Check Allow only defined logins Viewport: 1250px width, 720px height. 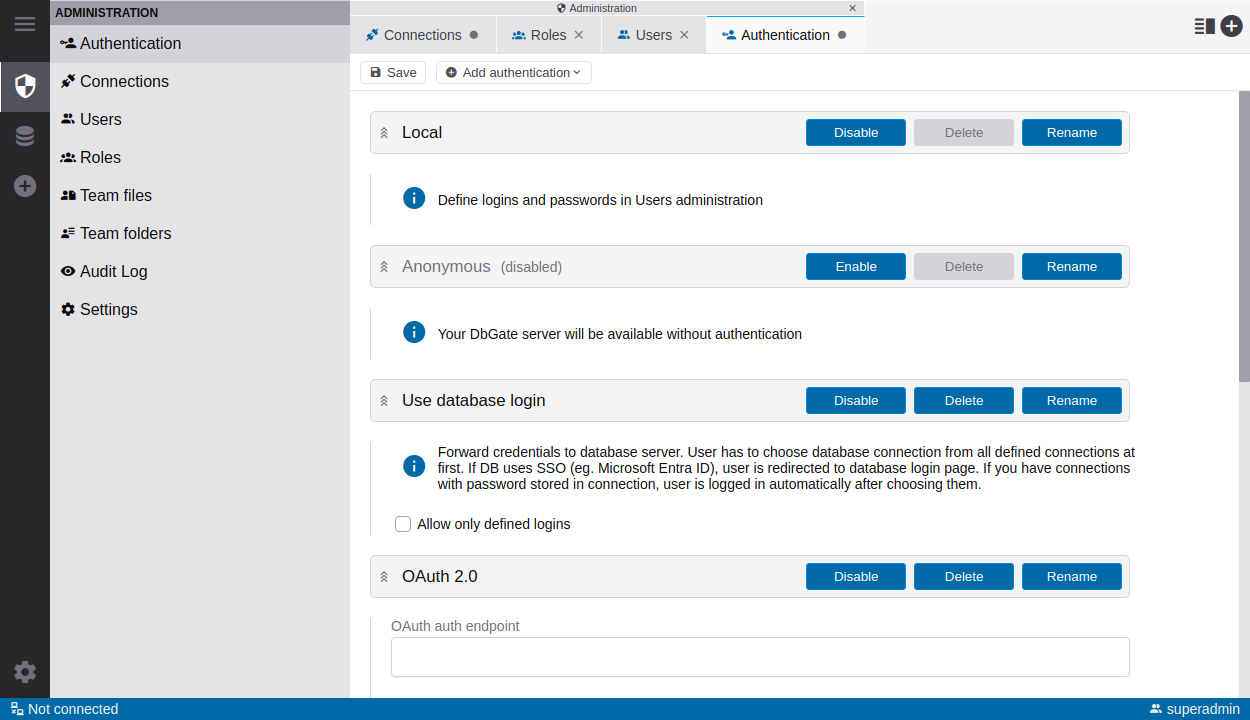403,524
